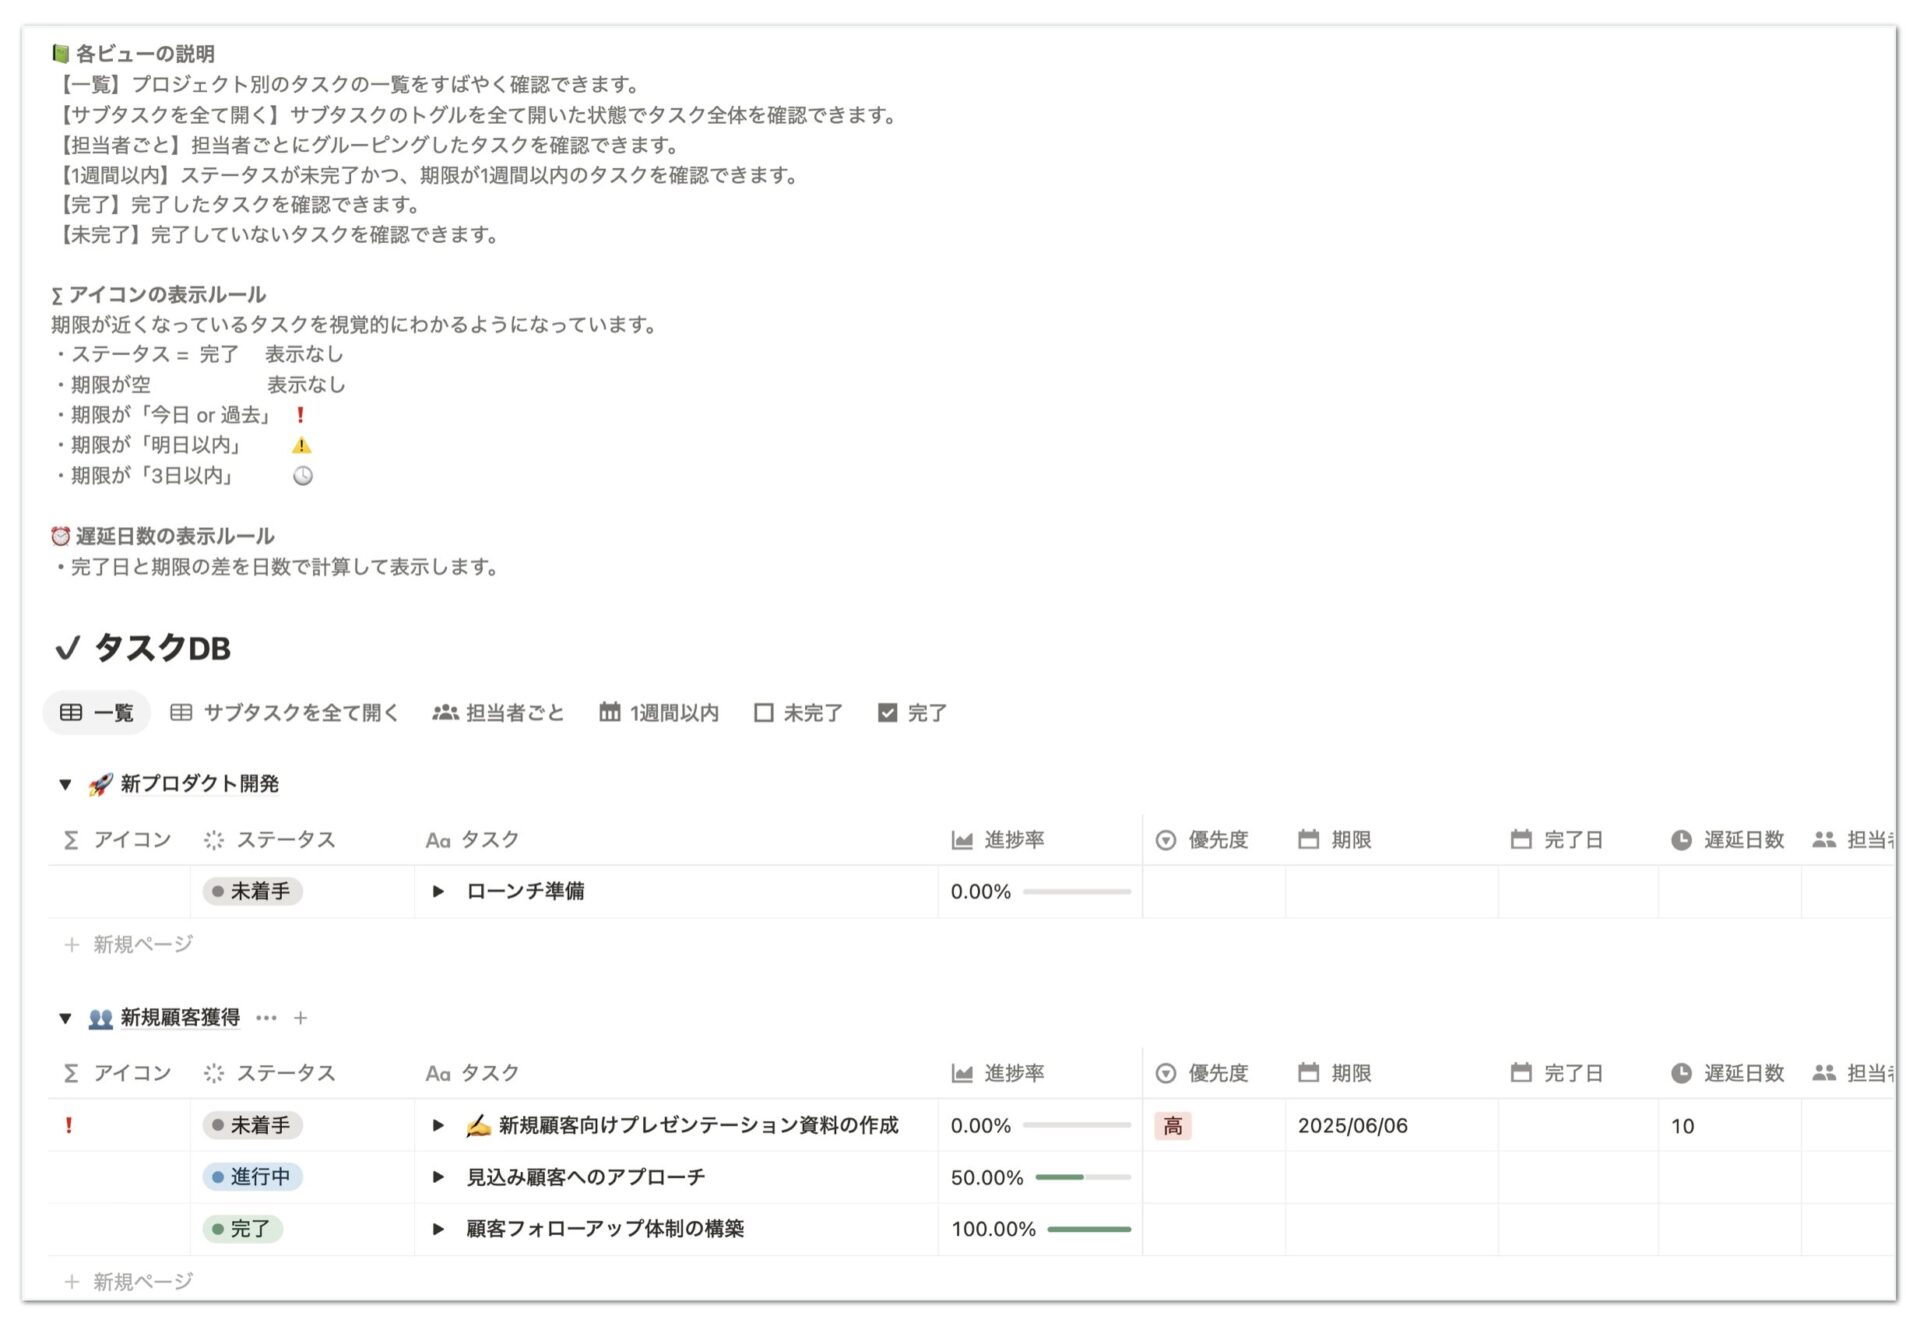The height and width of the screenshot is (1330, 1920).
Task: Click the checkmark icon beside タスクDB title
Action: [x=67, y=648]
